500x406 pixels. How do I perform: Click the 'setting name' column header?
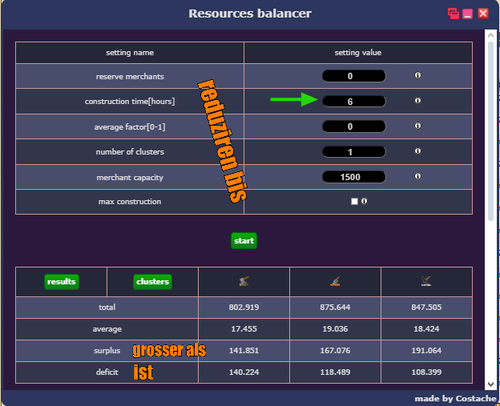pos(130,53)
